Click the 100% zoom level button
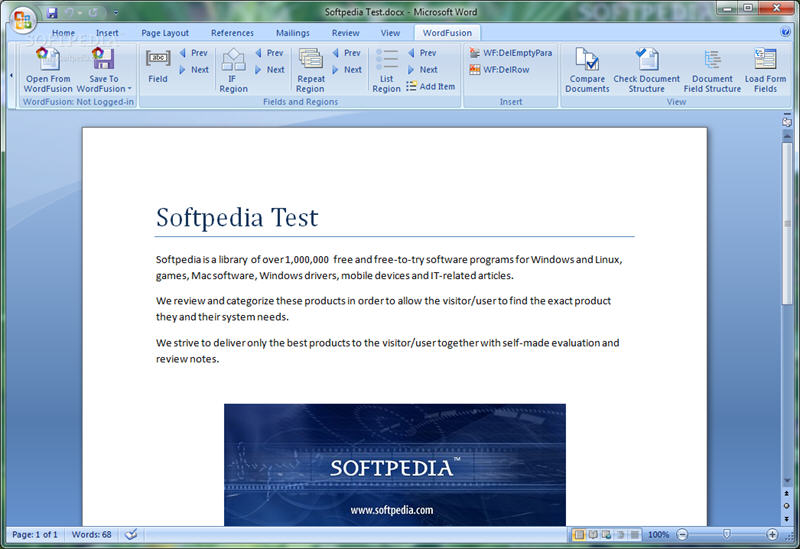 [x=658, y=535]
